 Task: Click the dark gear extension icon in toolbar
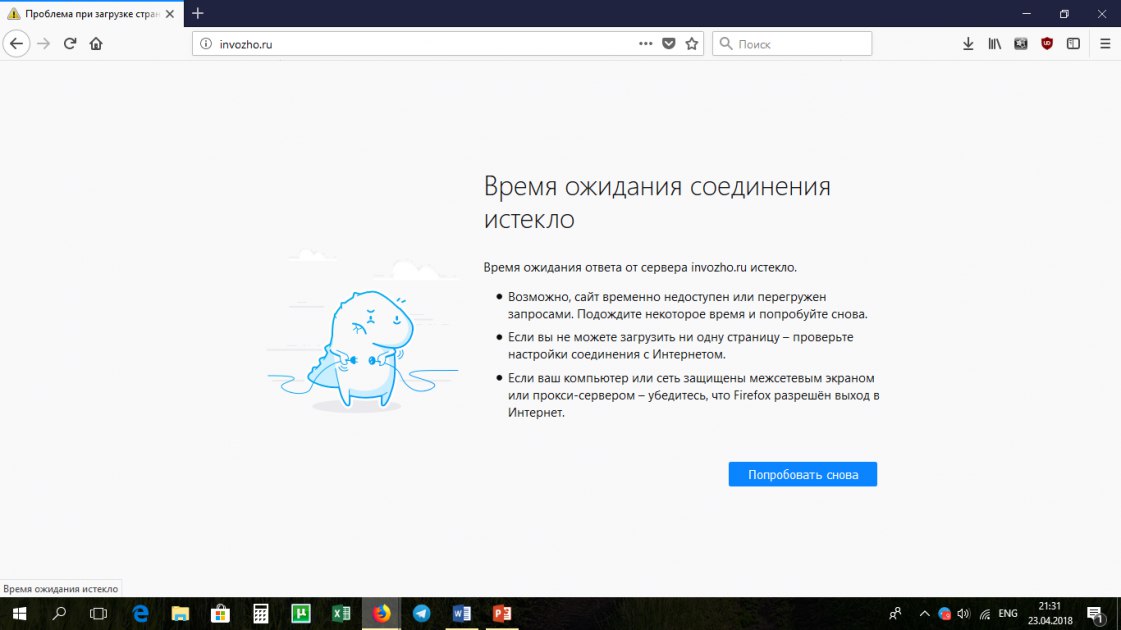(x=1021, y=44)
